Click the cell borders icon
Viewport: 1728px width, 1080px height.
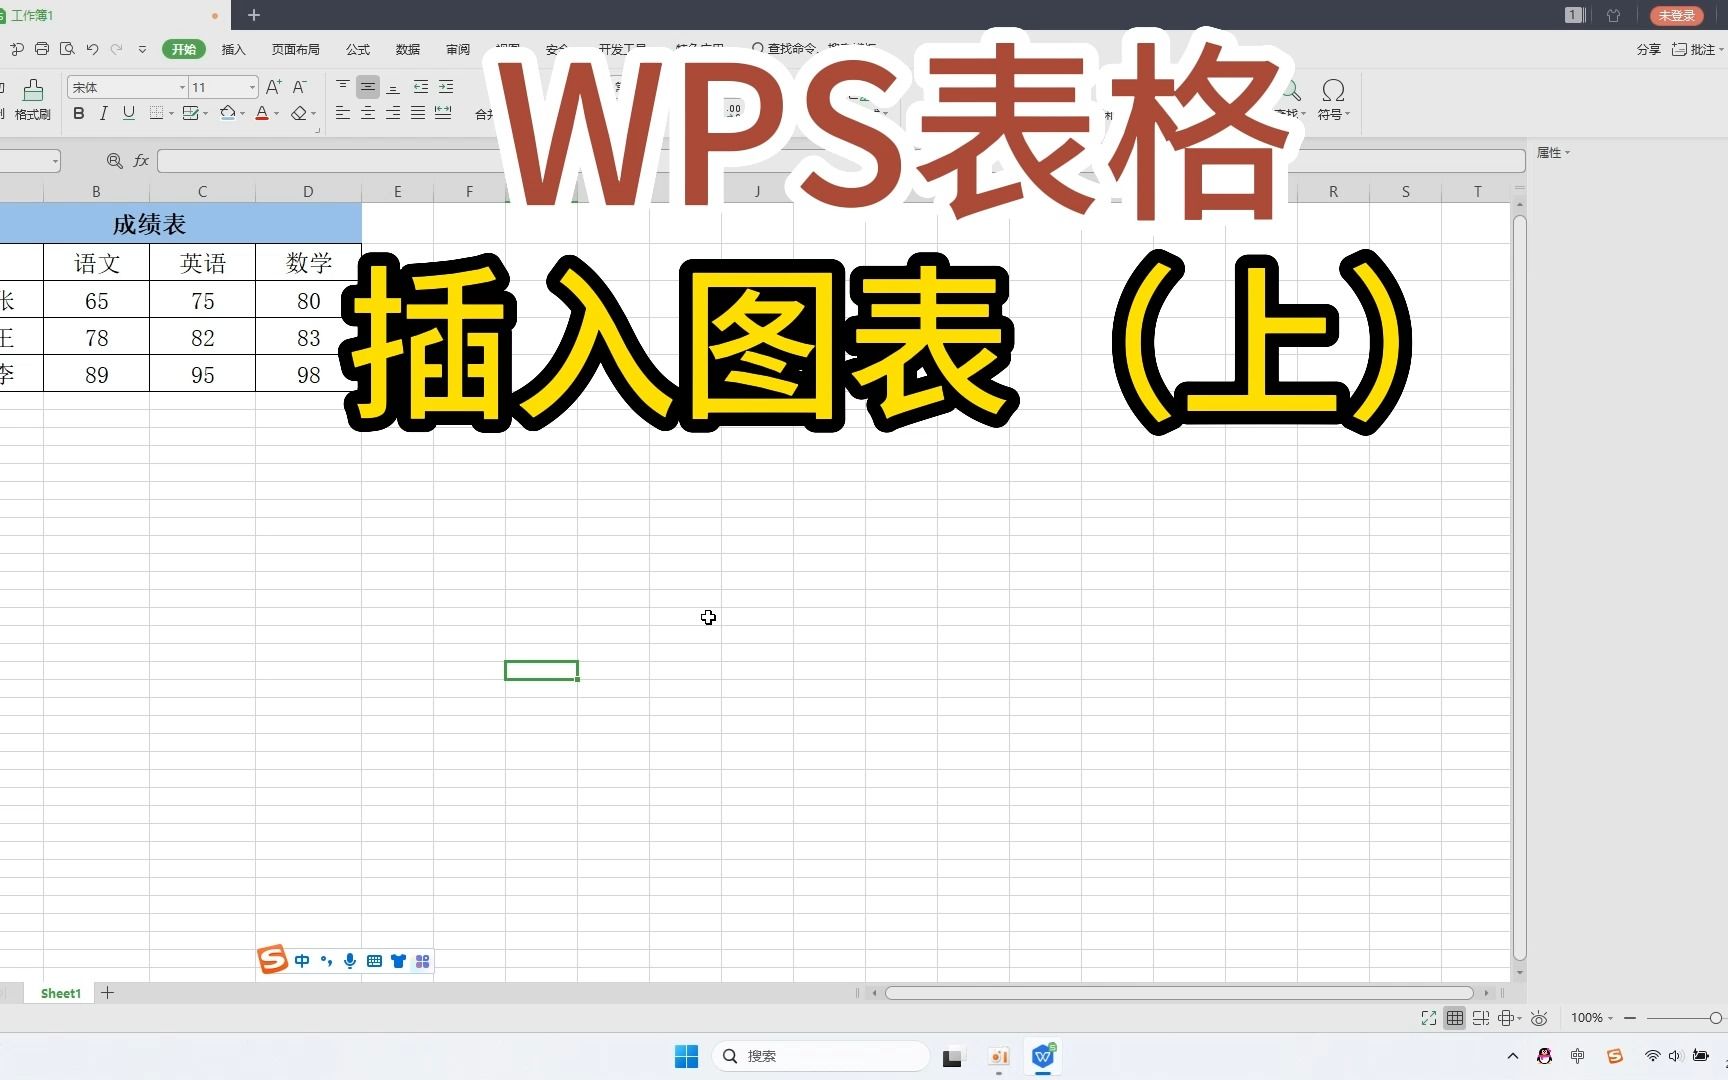click(x=156, y=113)
